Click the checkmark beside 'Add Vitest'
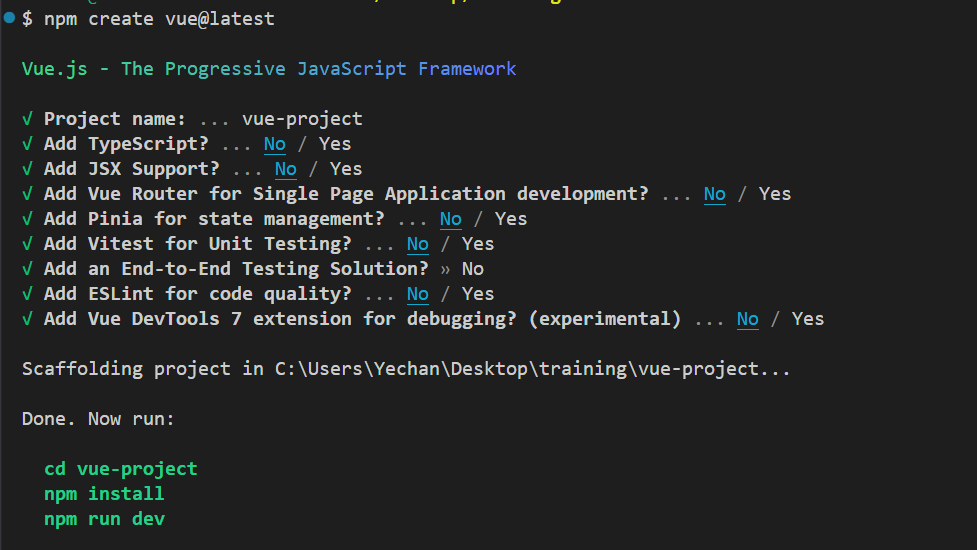Screen dimensions: 977x550 tap(27, 244)
